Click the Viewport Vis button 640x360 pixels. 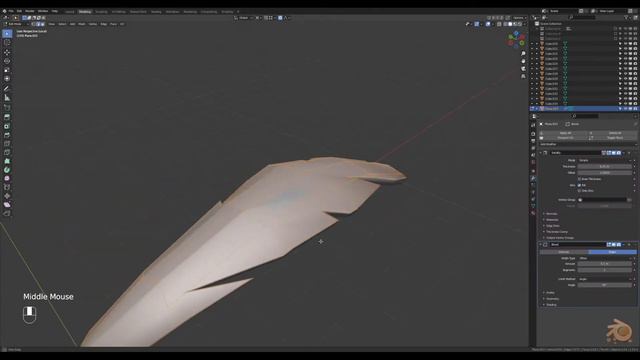(x=564, y=138)
